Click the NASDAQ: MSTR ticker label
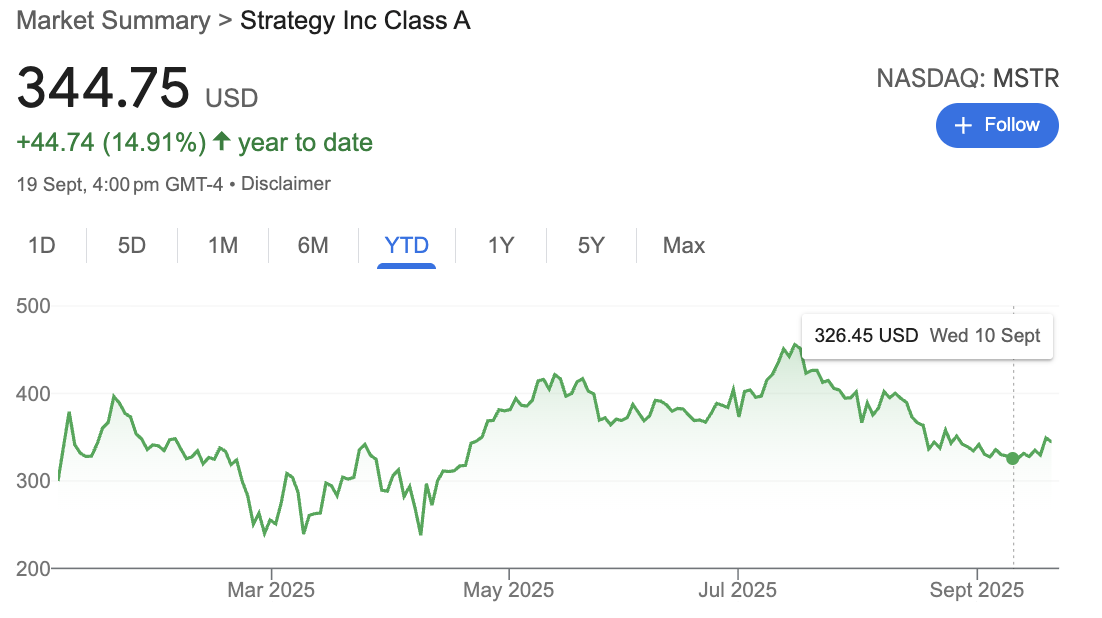This screenshot has width=1102, height=618. pos(967,78)
